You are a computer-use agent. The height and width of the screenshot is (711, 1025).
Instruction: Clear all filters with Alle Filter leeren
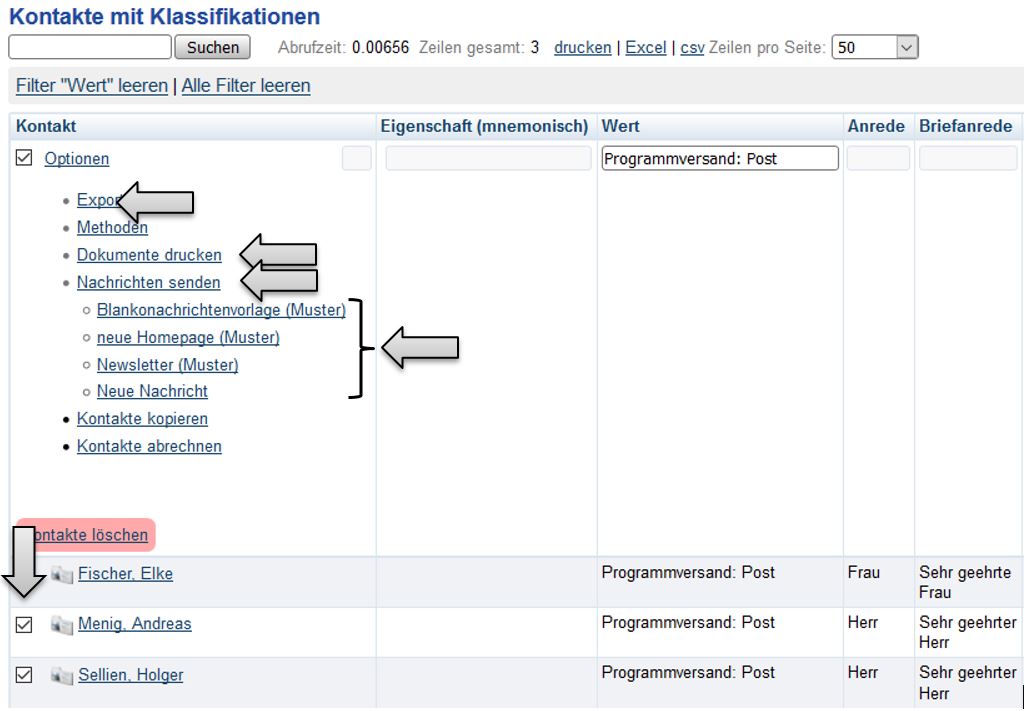pyautogui.click(x=246, y=86)
